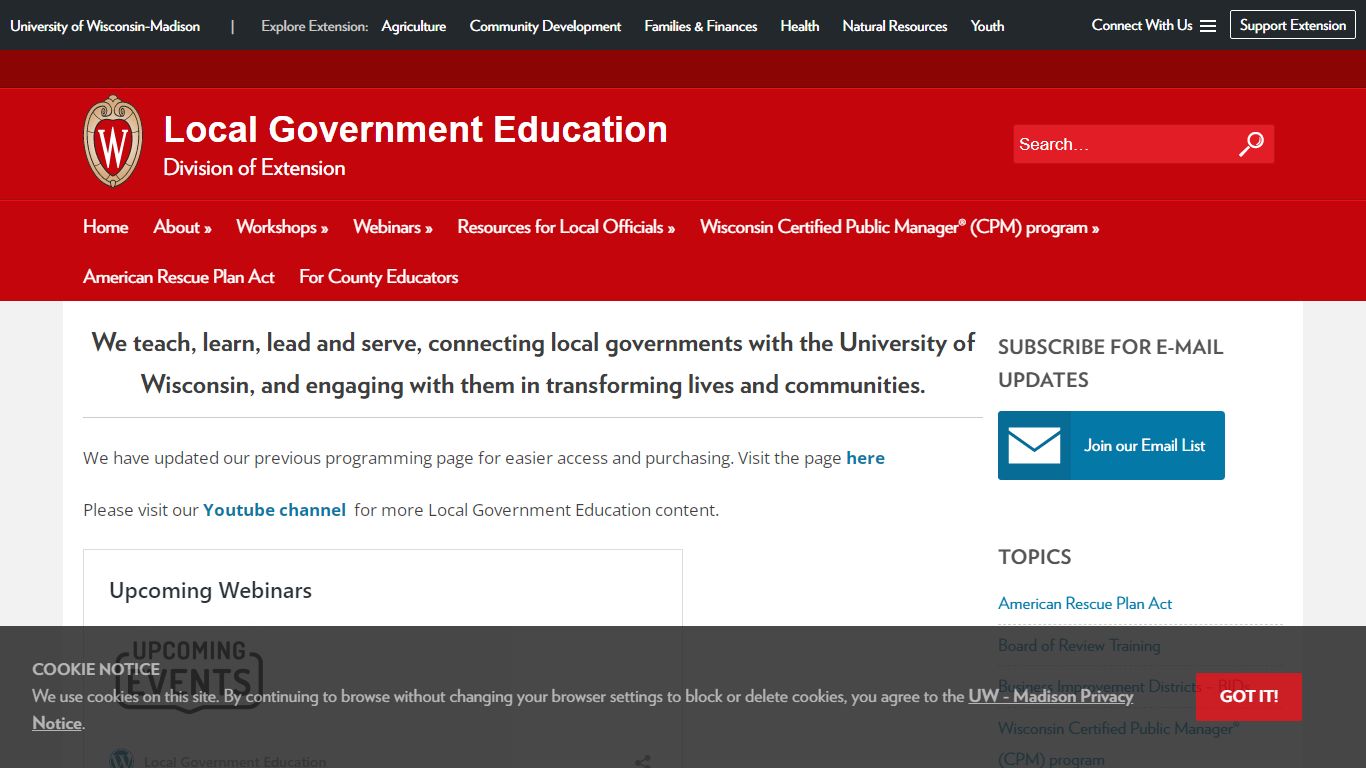
Task: Expand Resources for Local Officials menu
Action: point(566,227)
